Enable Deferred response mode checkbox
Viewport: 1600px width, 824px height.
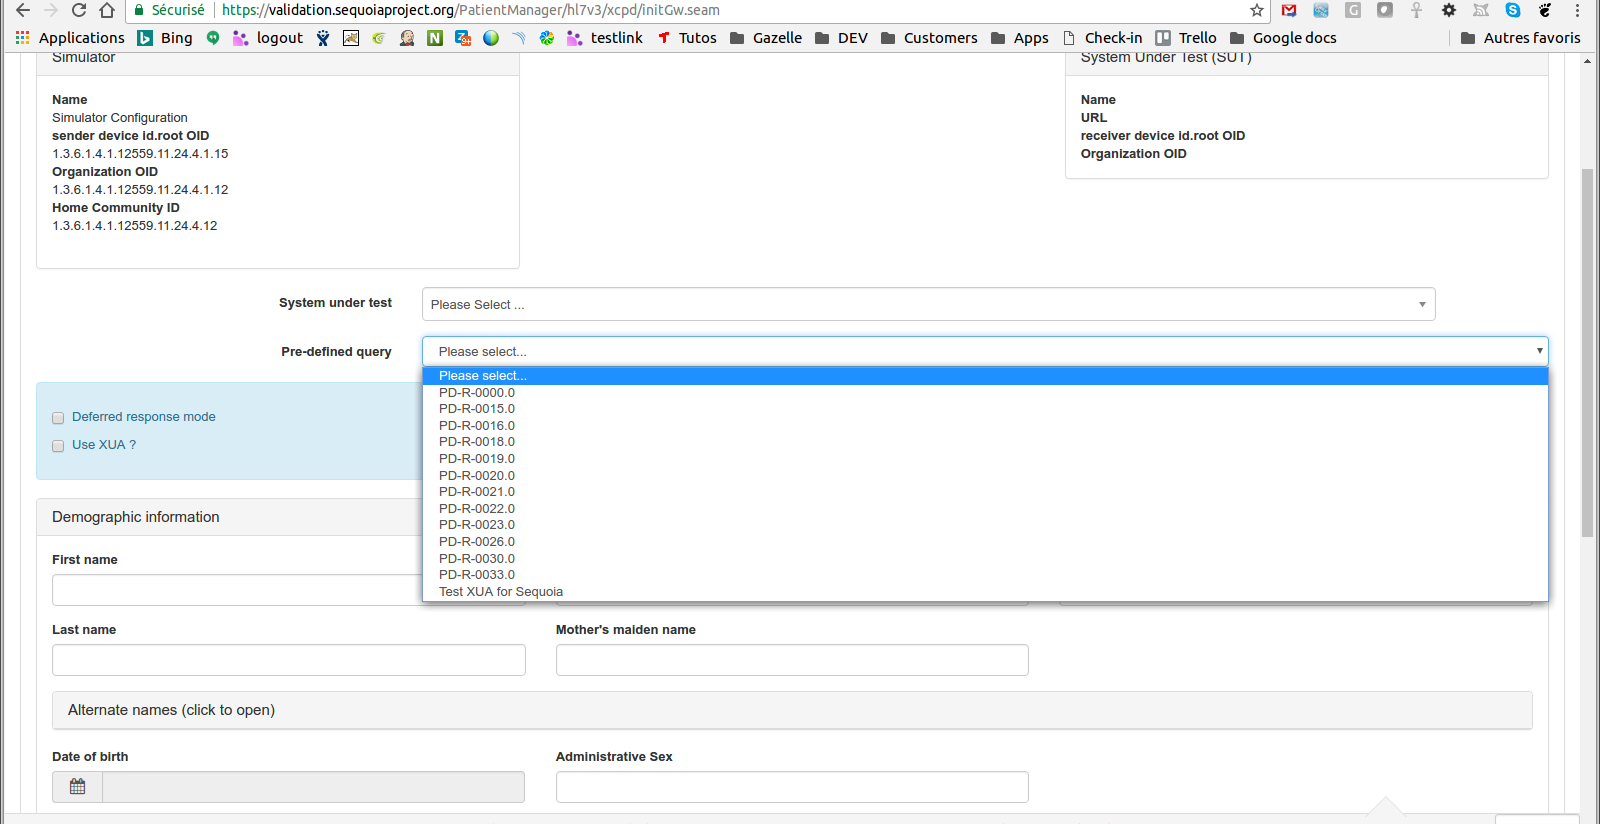point(58,418)
